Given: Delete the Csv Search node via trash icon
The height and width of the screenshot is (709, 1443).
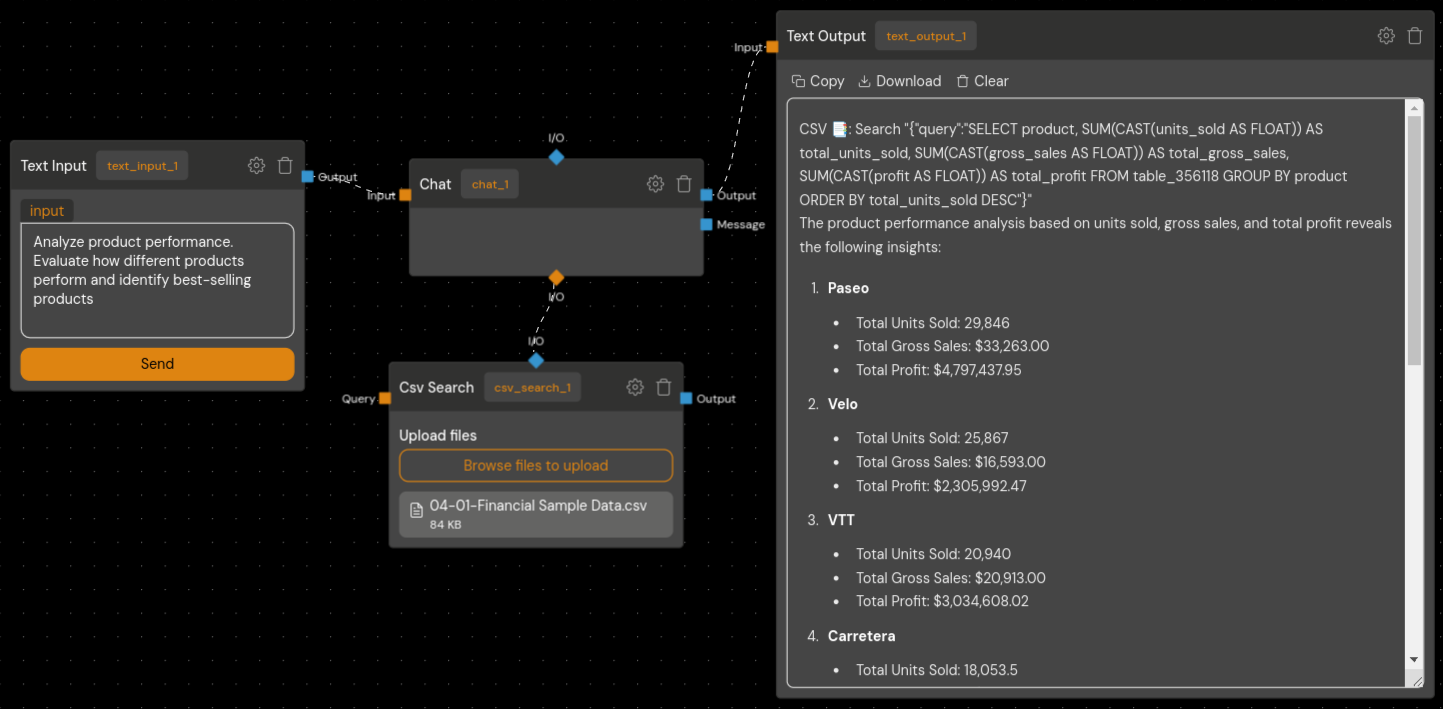Looking at the screenshot, I should (664, 387).
